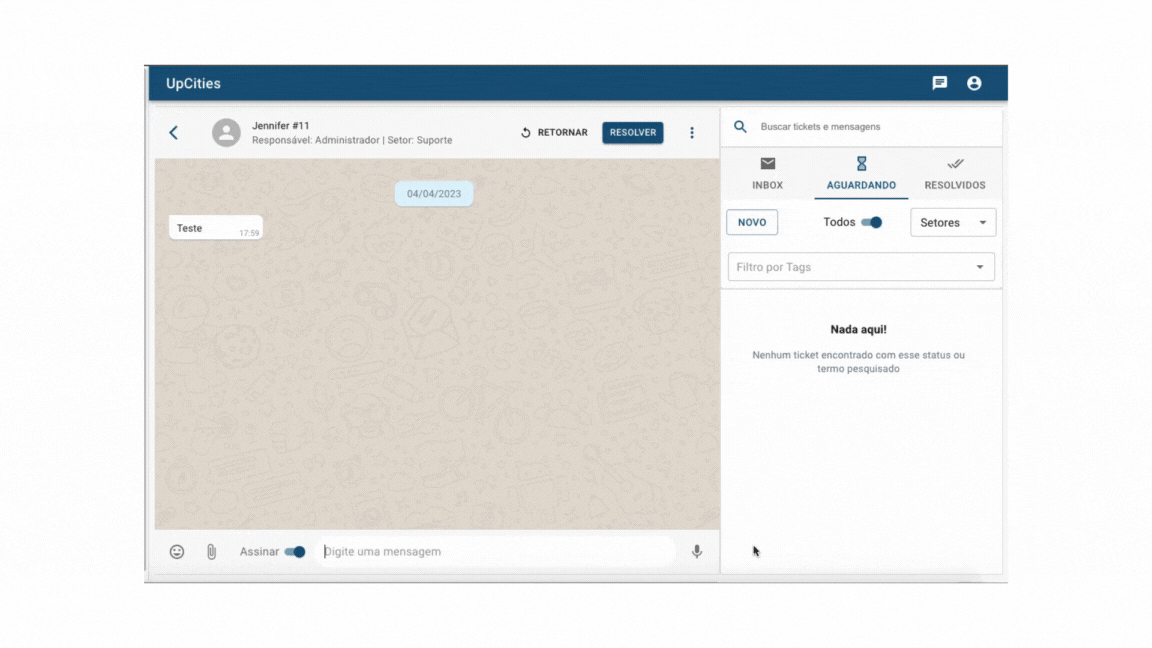Open the messages icon in header
The width and height of the screenshot is (1152, 648).
[x=940, y=83]
